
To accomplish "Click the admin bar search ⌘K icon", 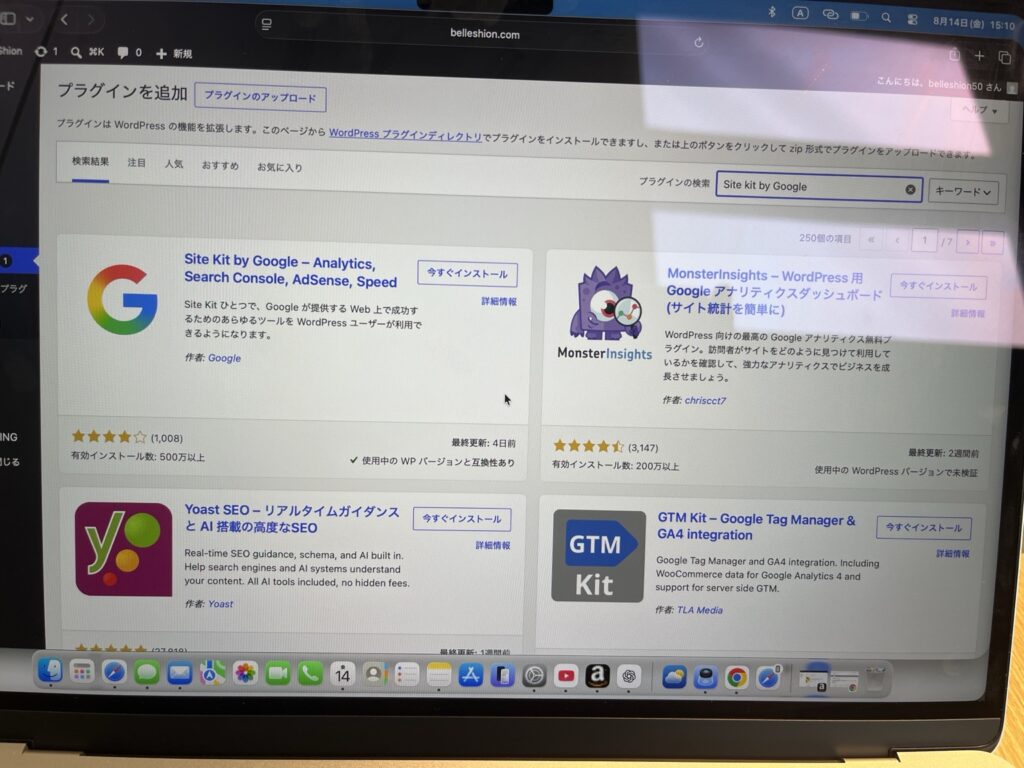I will tap(88, 52).
